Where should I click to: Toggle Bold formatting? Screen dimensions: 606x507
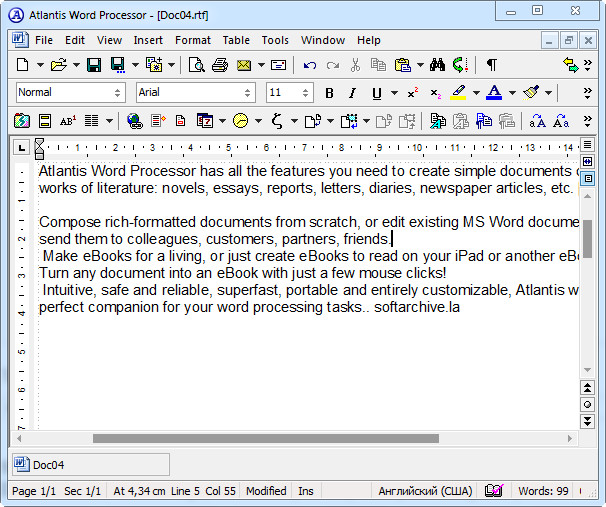pos(329,93)
